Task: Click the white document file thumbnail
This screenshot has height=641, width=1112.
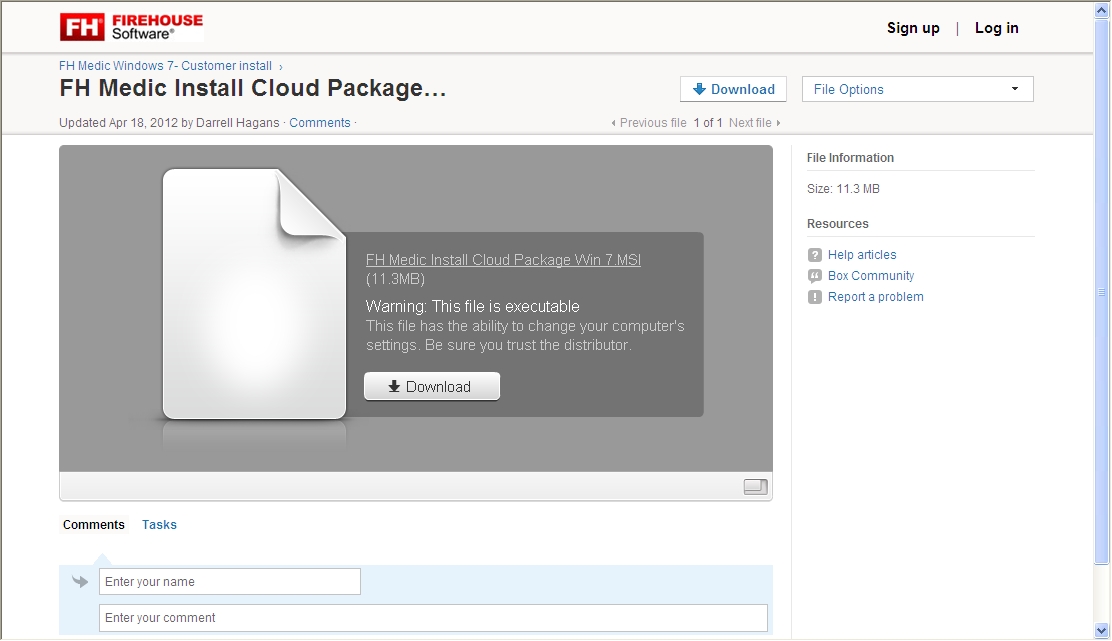Action: point(255,294)
